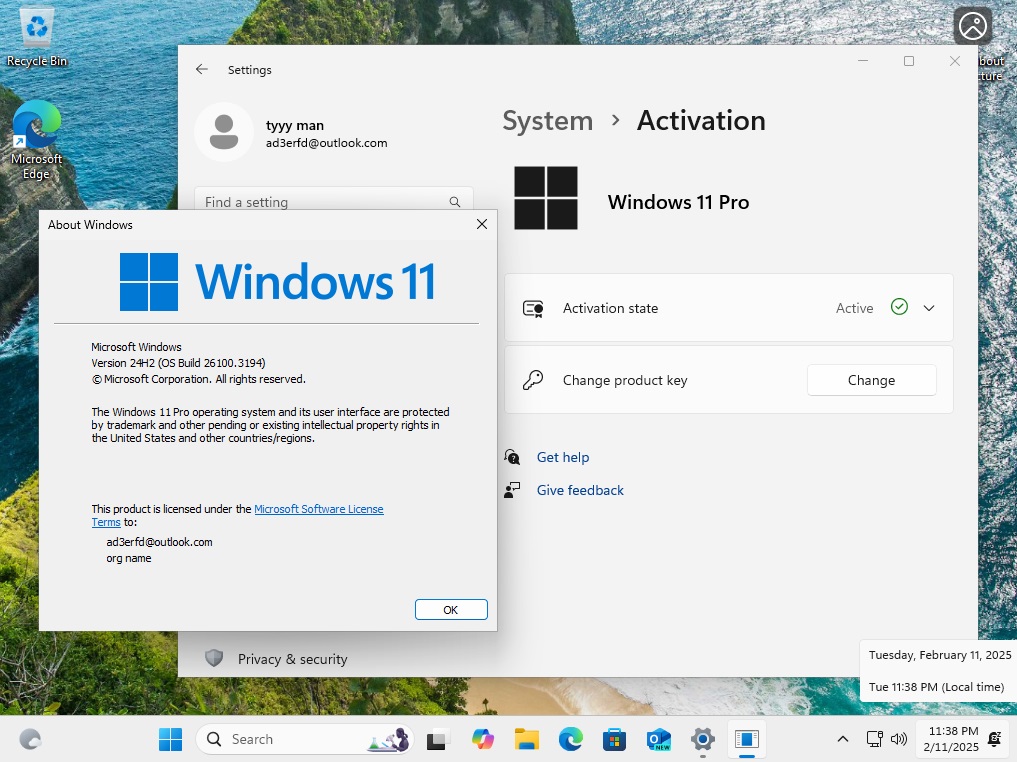1017x762 pixels.
Task: Click the taskbar Search box
Action: point(304,739)
